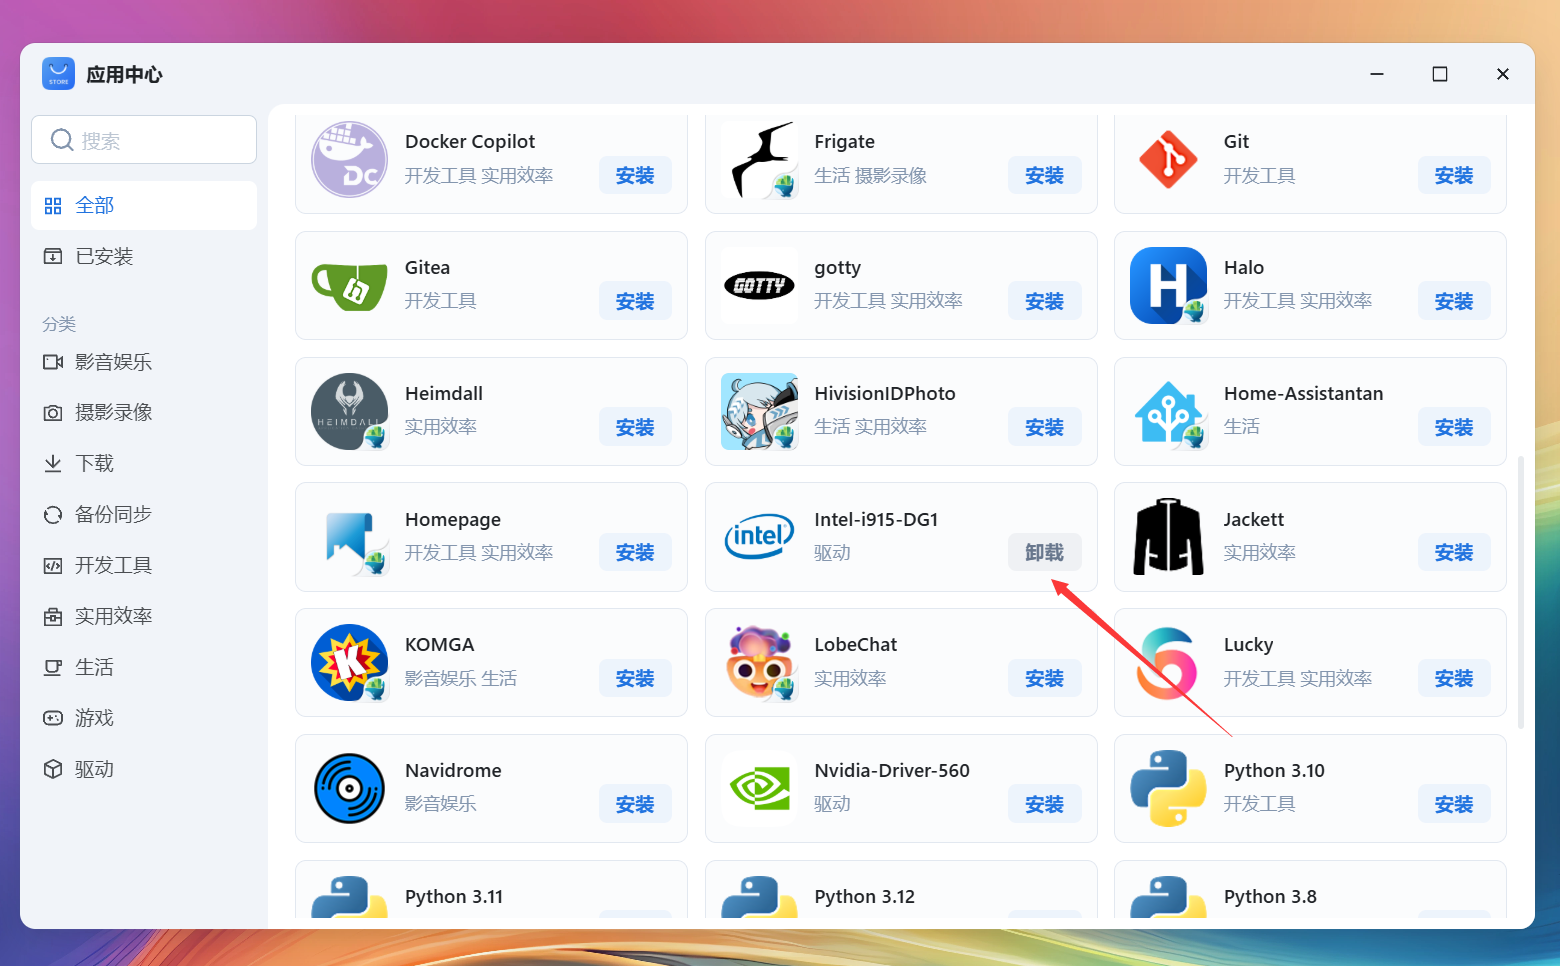Select the KOMGA app icon

(x=349, y=662)
